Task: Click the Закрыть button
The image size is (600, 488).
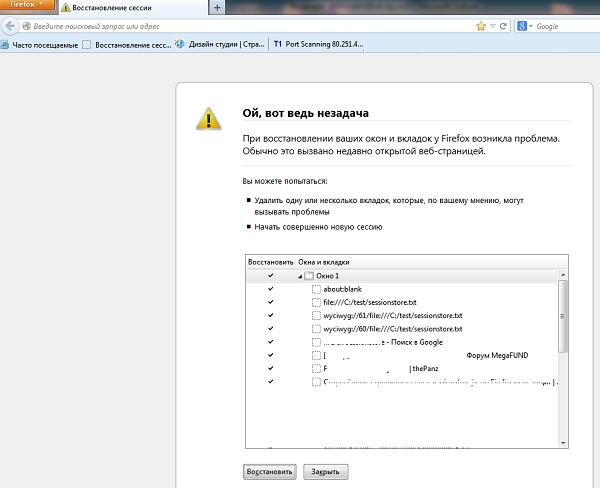Action: [325, 472]
